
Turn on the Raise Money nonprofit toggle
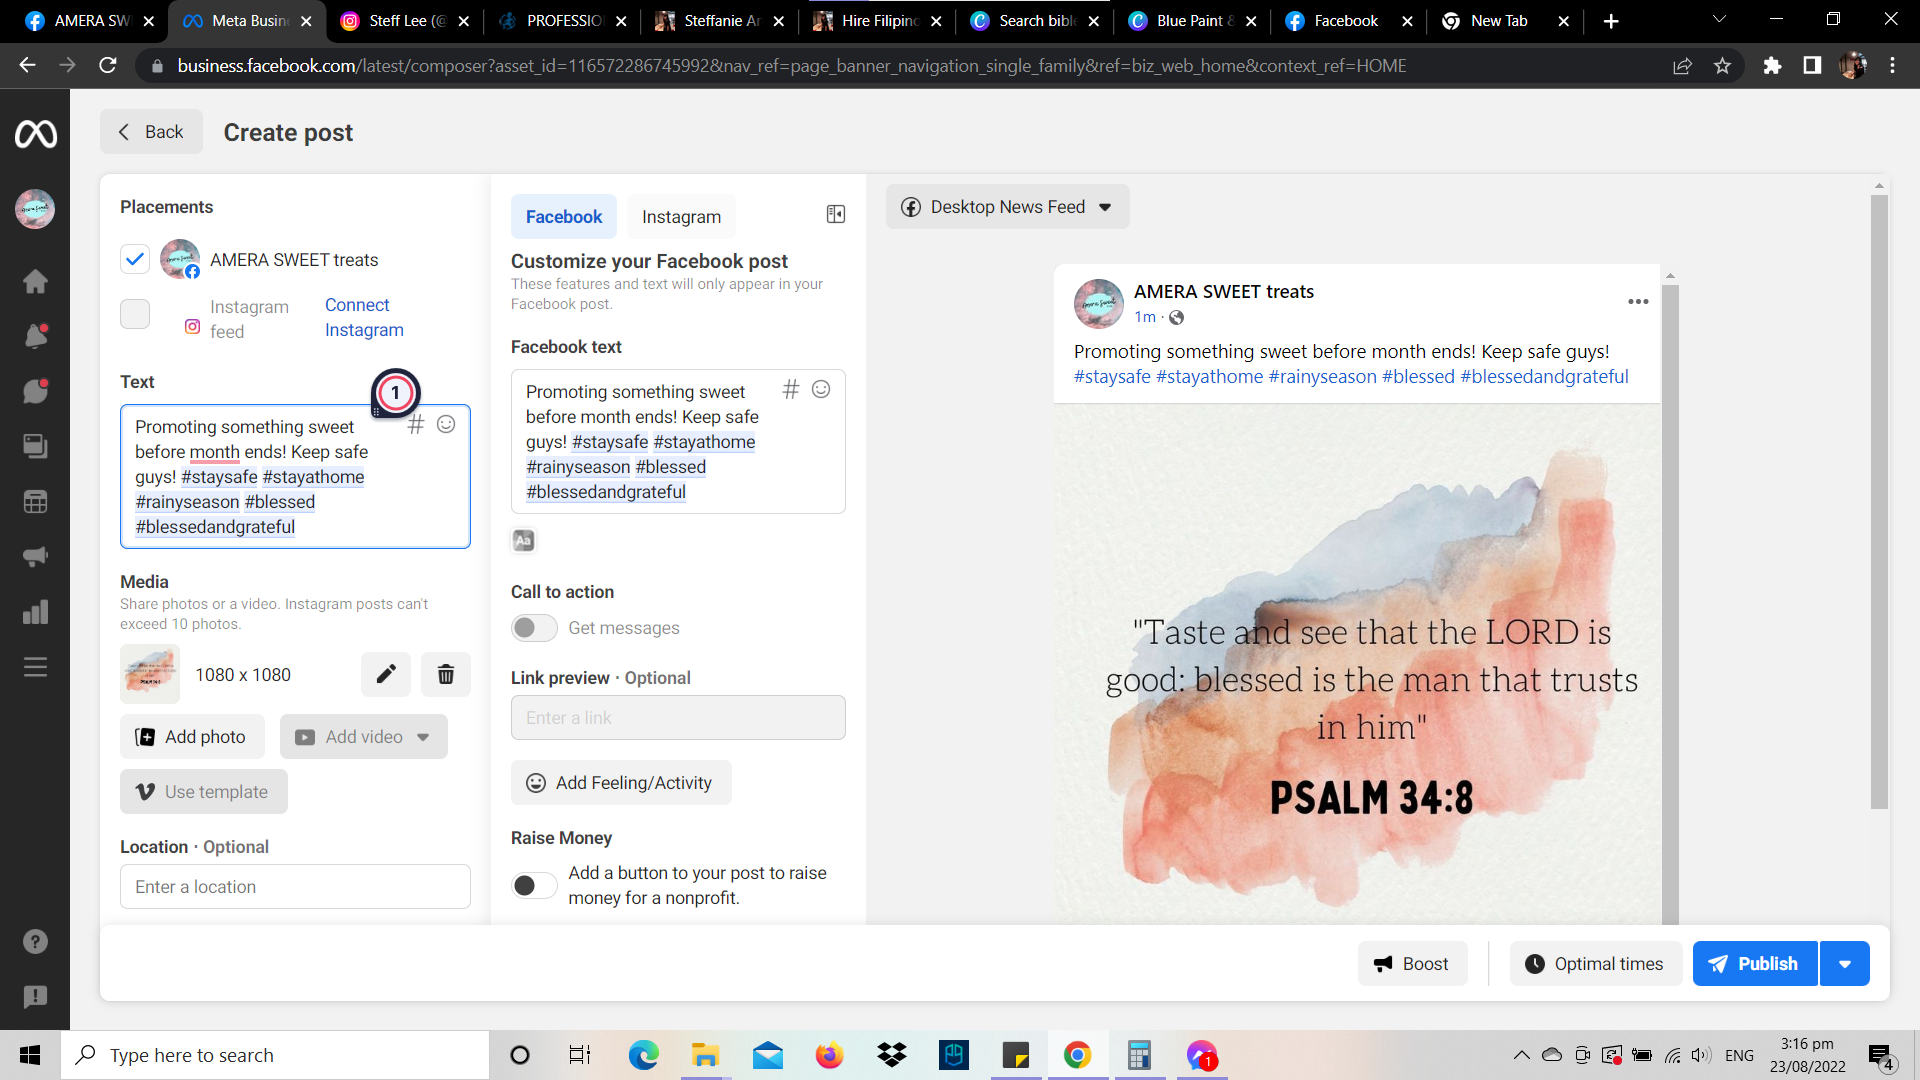534,885
